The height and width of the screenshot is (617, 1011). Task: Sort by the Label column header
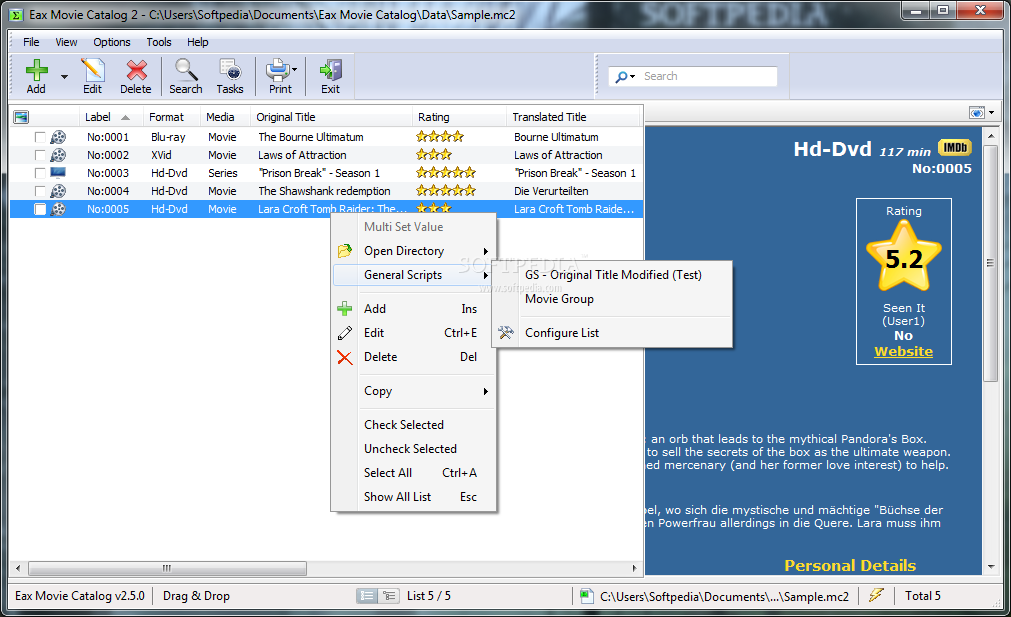(x=110, y=117)
